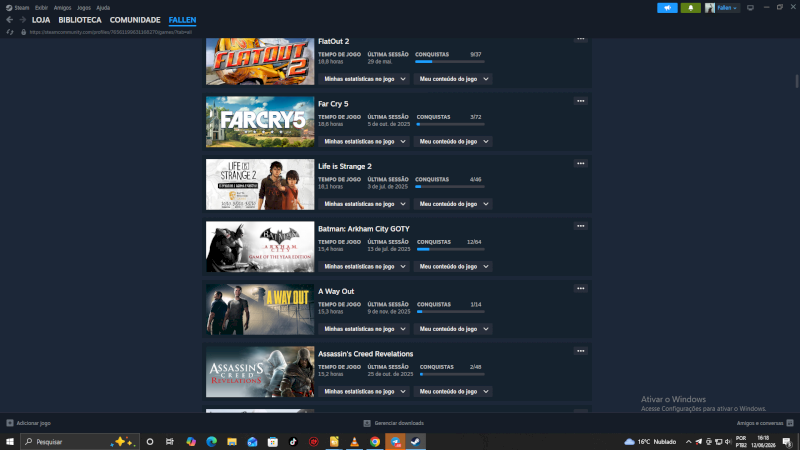Open the Amigos e conversas chat icon
The width and height of the screenshot is (800, 450).
790,423
